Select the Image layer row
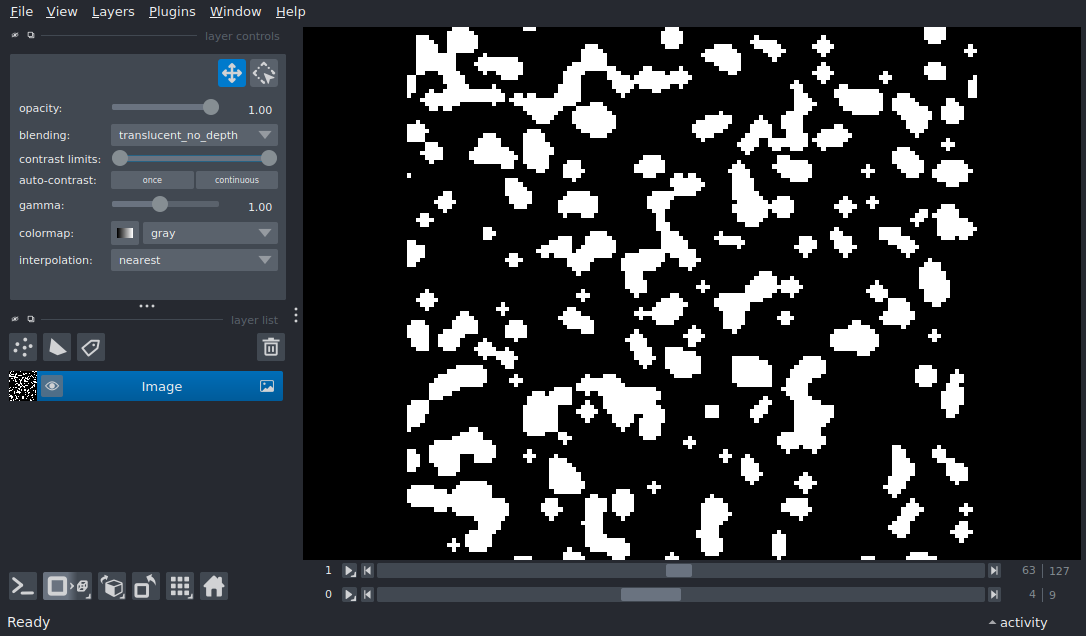 point(160,386)
